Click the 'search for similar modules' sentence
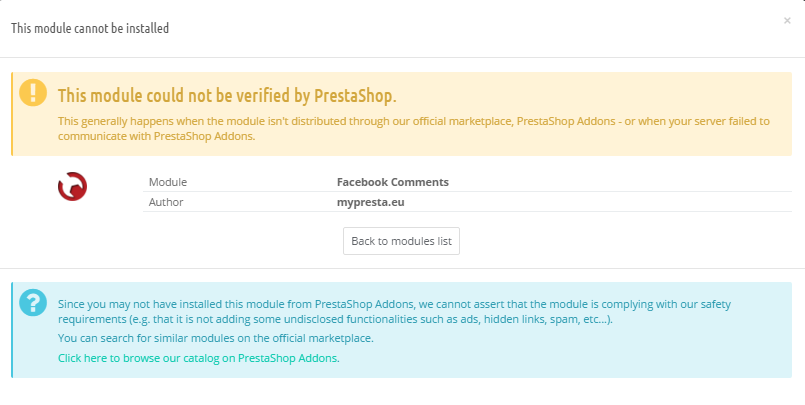Screen dimensions: 805x405 [216, 338]
